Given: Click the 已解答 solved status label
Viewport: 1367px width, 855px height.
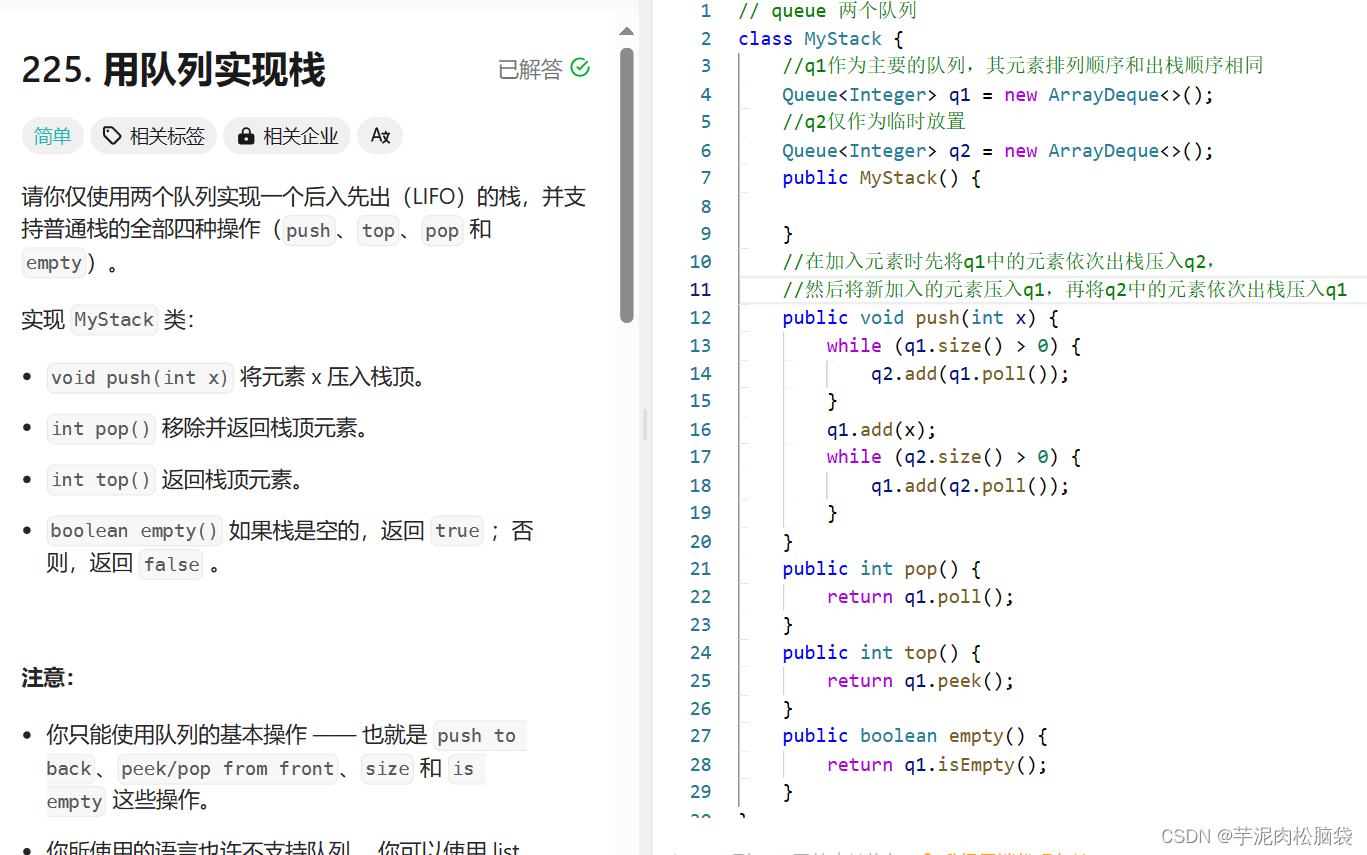Looking at the screenshot, I should click(530, 69).
